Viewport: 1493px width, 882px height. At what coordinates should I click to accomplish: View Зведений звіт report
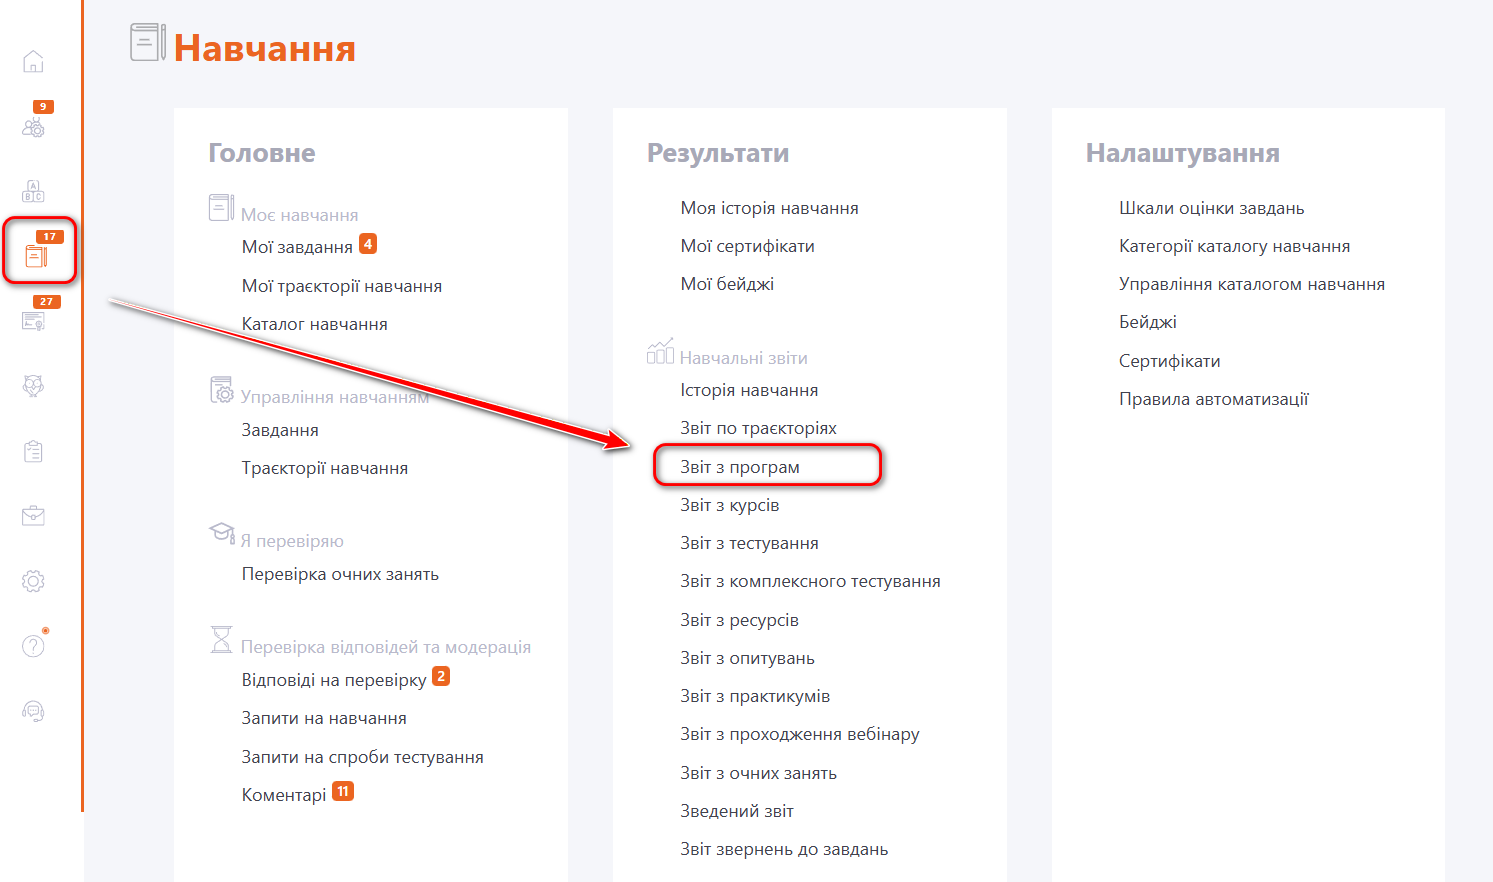737,811
